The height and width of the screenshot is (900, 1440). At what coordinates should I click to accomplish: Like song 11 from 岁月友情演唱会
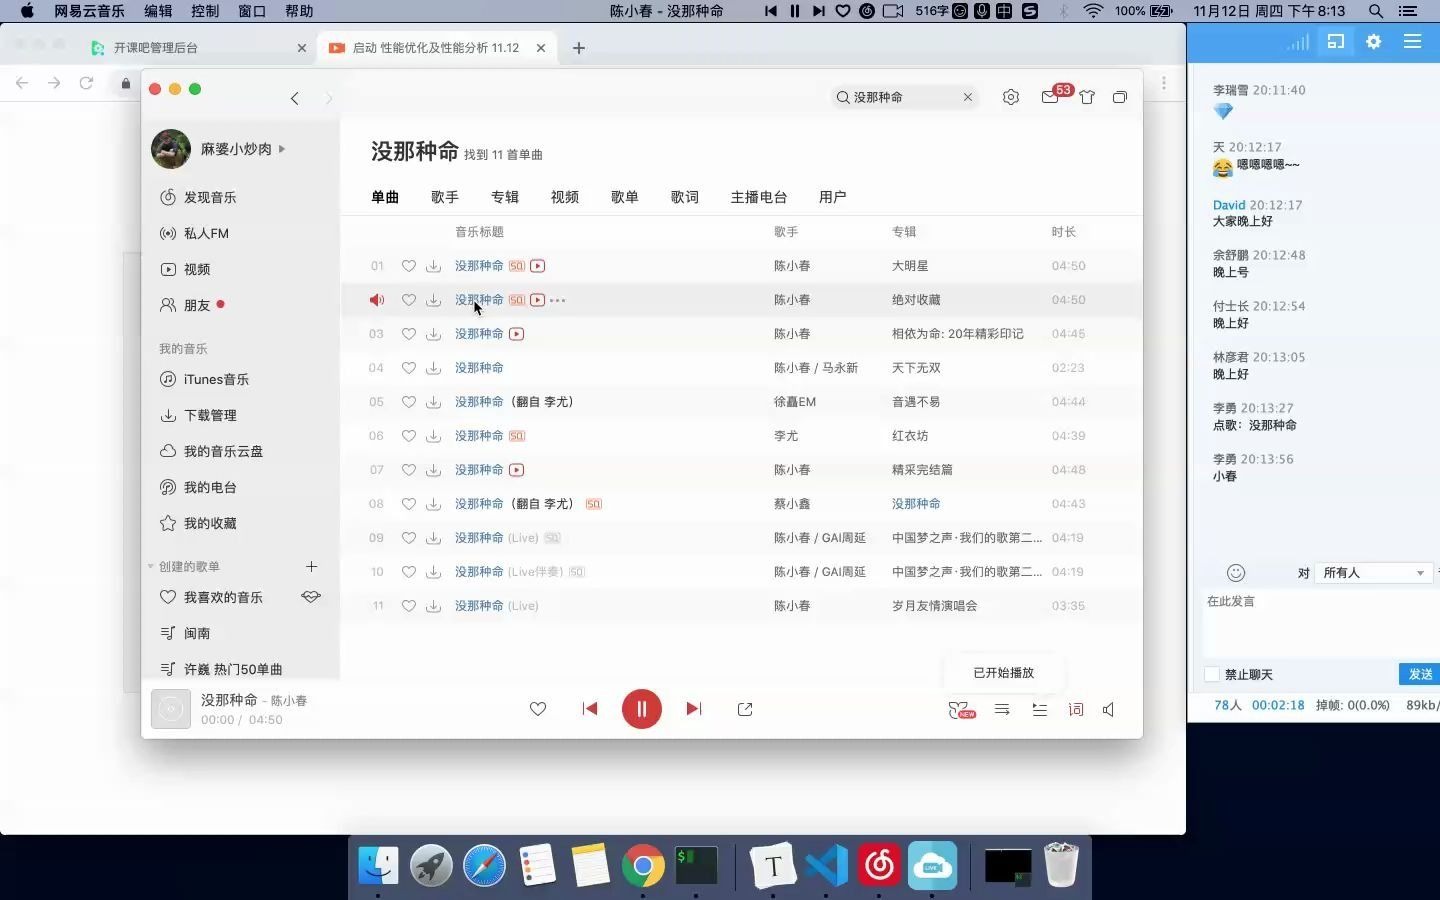tap(409, 606)
